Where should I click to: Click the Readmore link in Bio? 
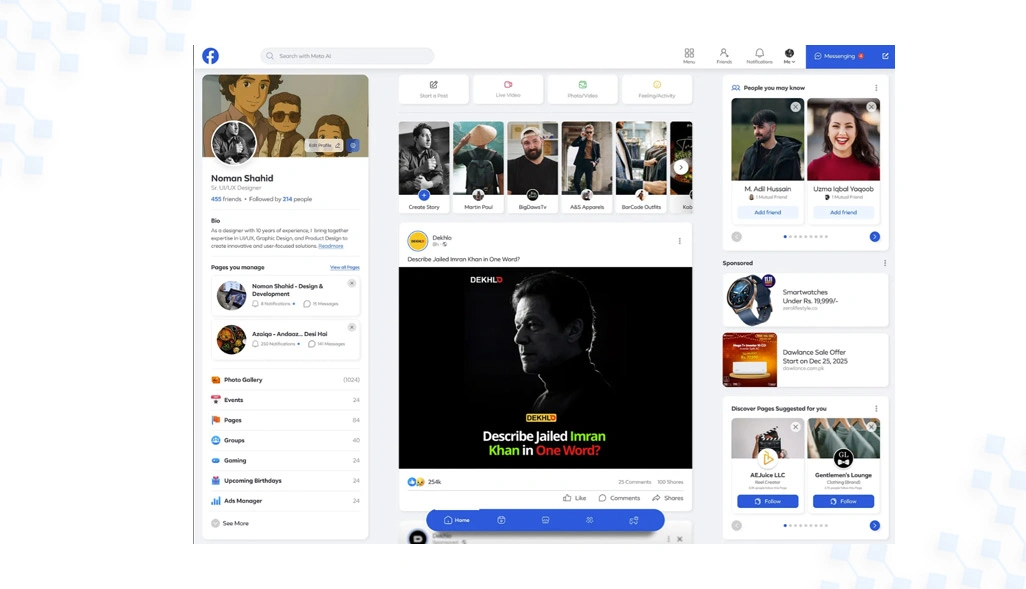(330, 246)
